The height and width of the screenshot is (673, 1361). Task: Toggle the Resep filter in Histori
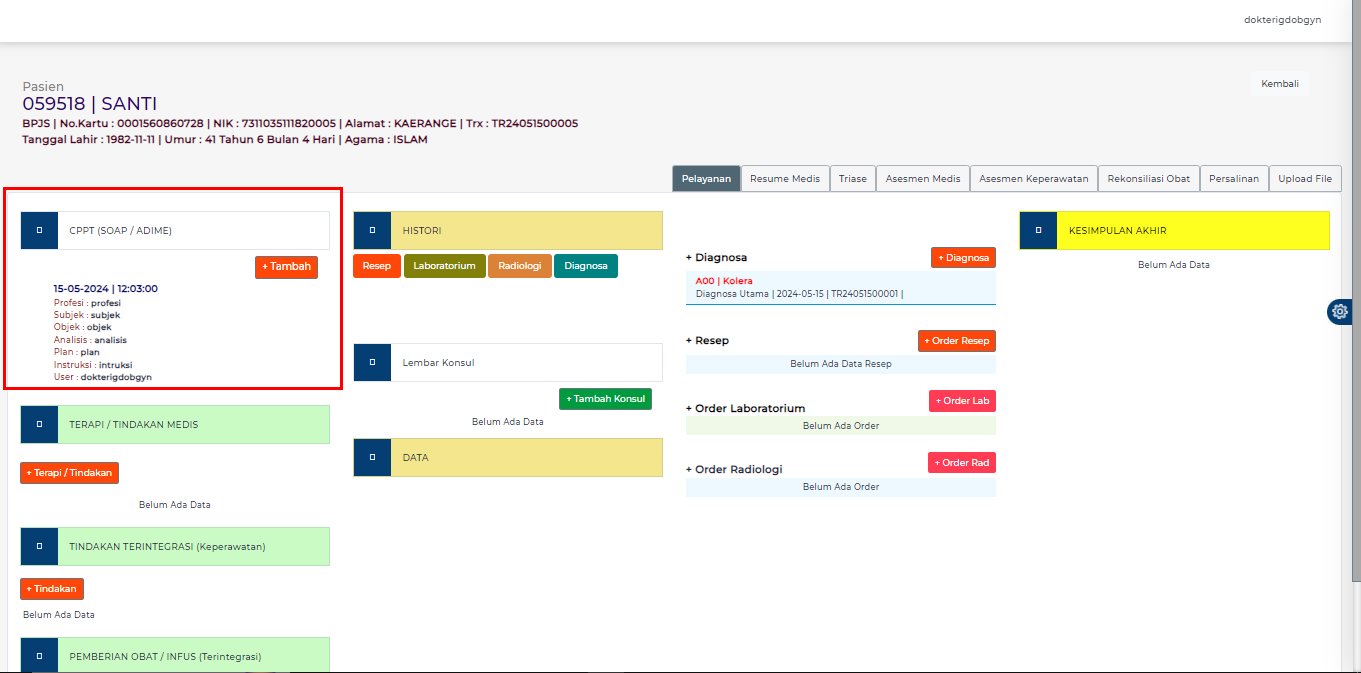376,265
